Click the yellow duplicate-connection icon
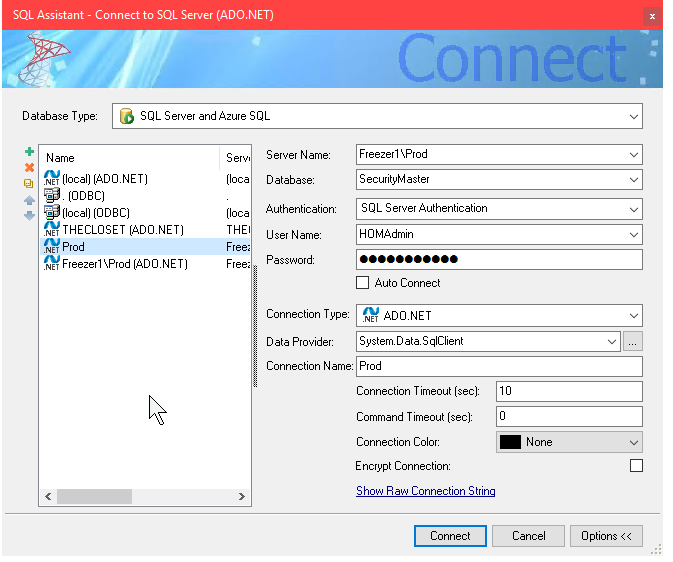673x562 pixels. tap(28, 184)
